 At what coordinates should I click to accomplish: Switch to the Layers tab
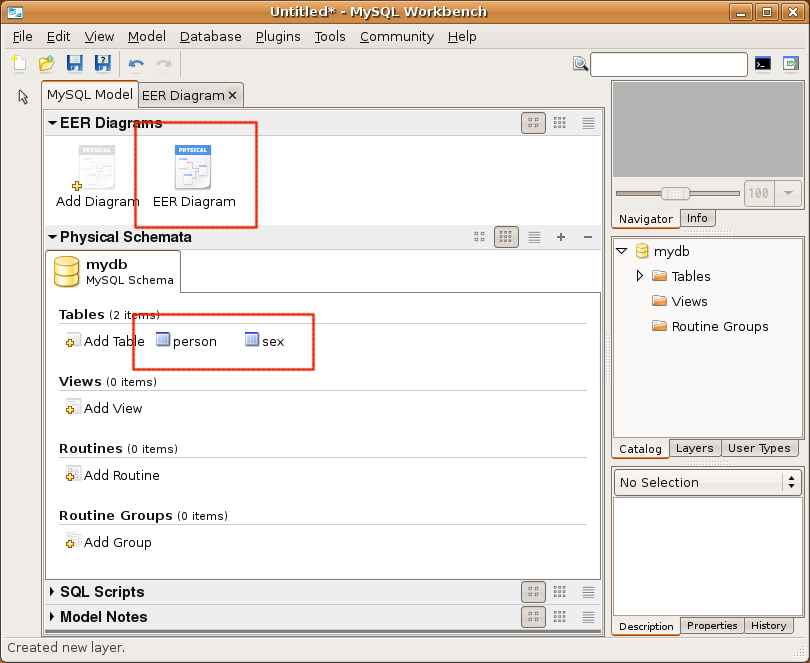(x=694, y=448)
